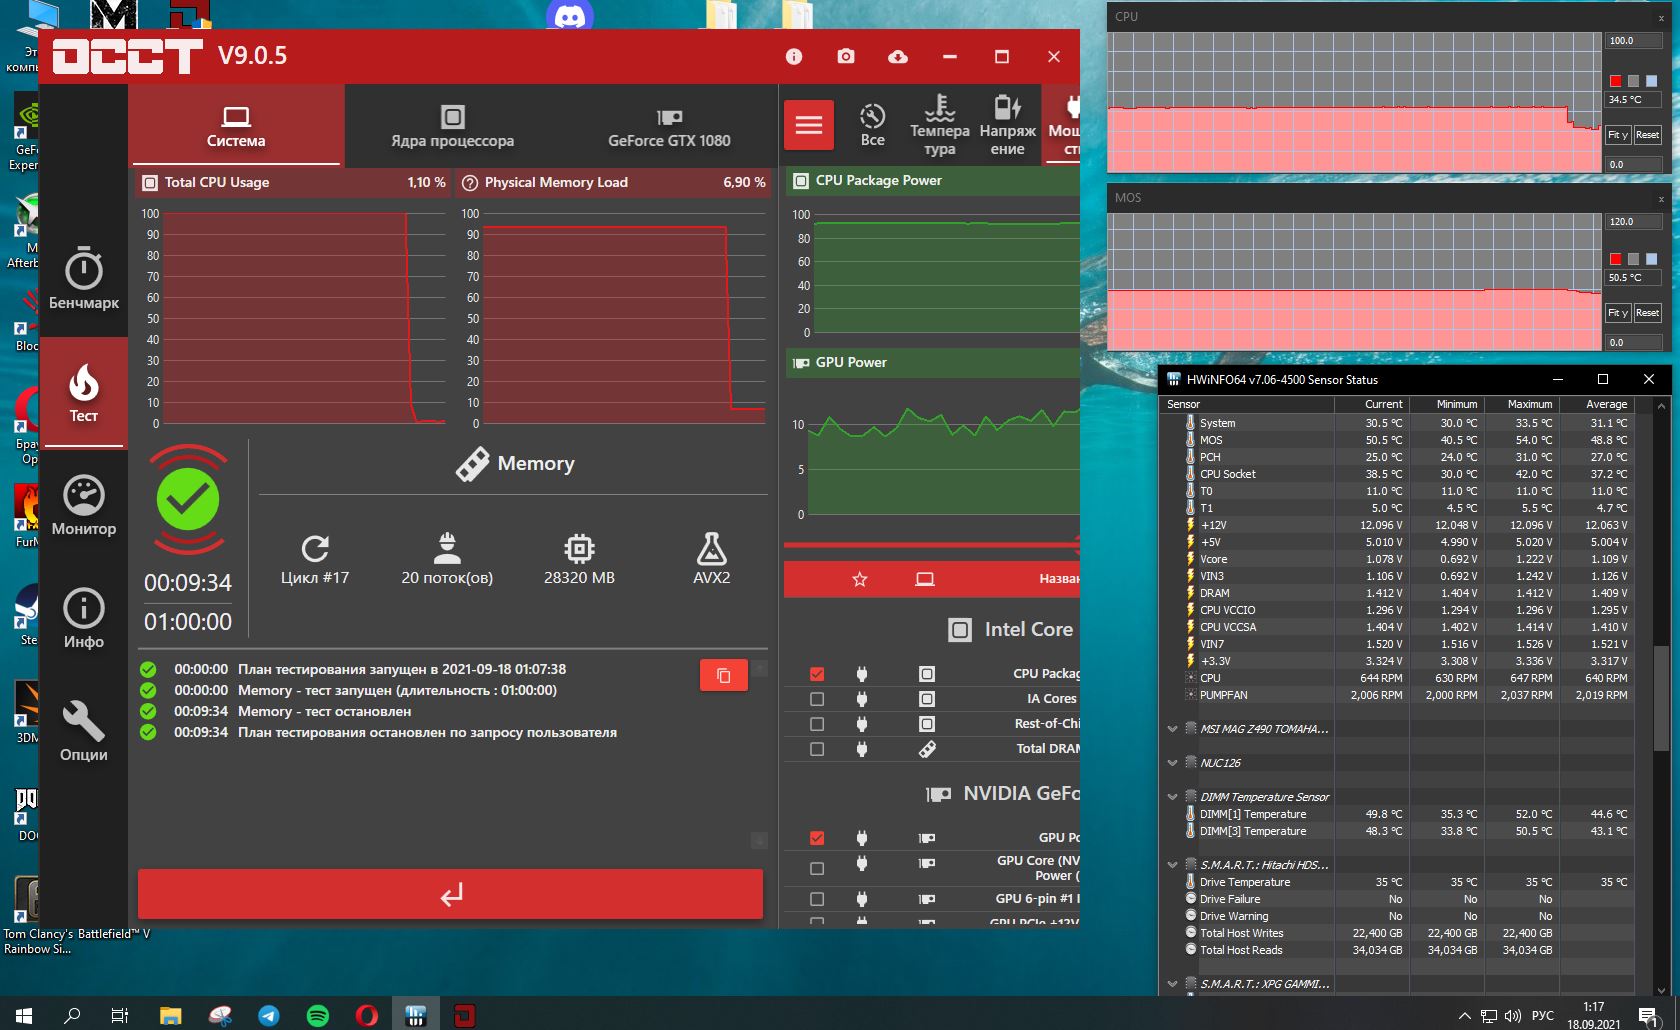This screenshot has height=1030, width=1680.
Task: Open Telegram from the taskbar
Action: coord(269,1016)
